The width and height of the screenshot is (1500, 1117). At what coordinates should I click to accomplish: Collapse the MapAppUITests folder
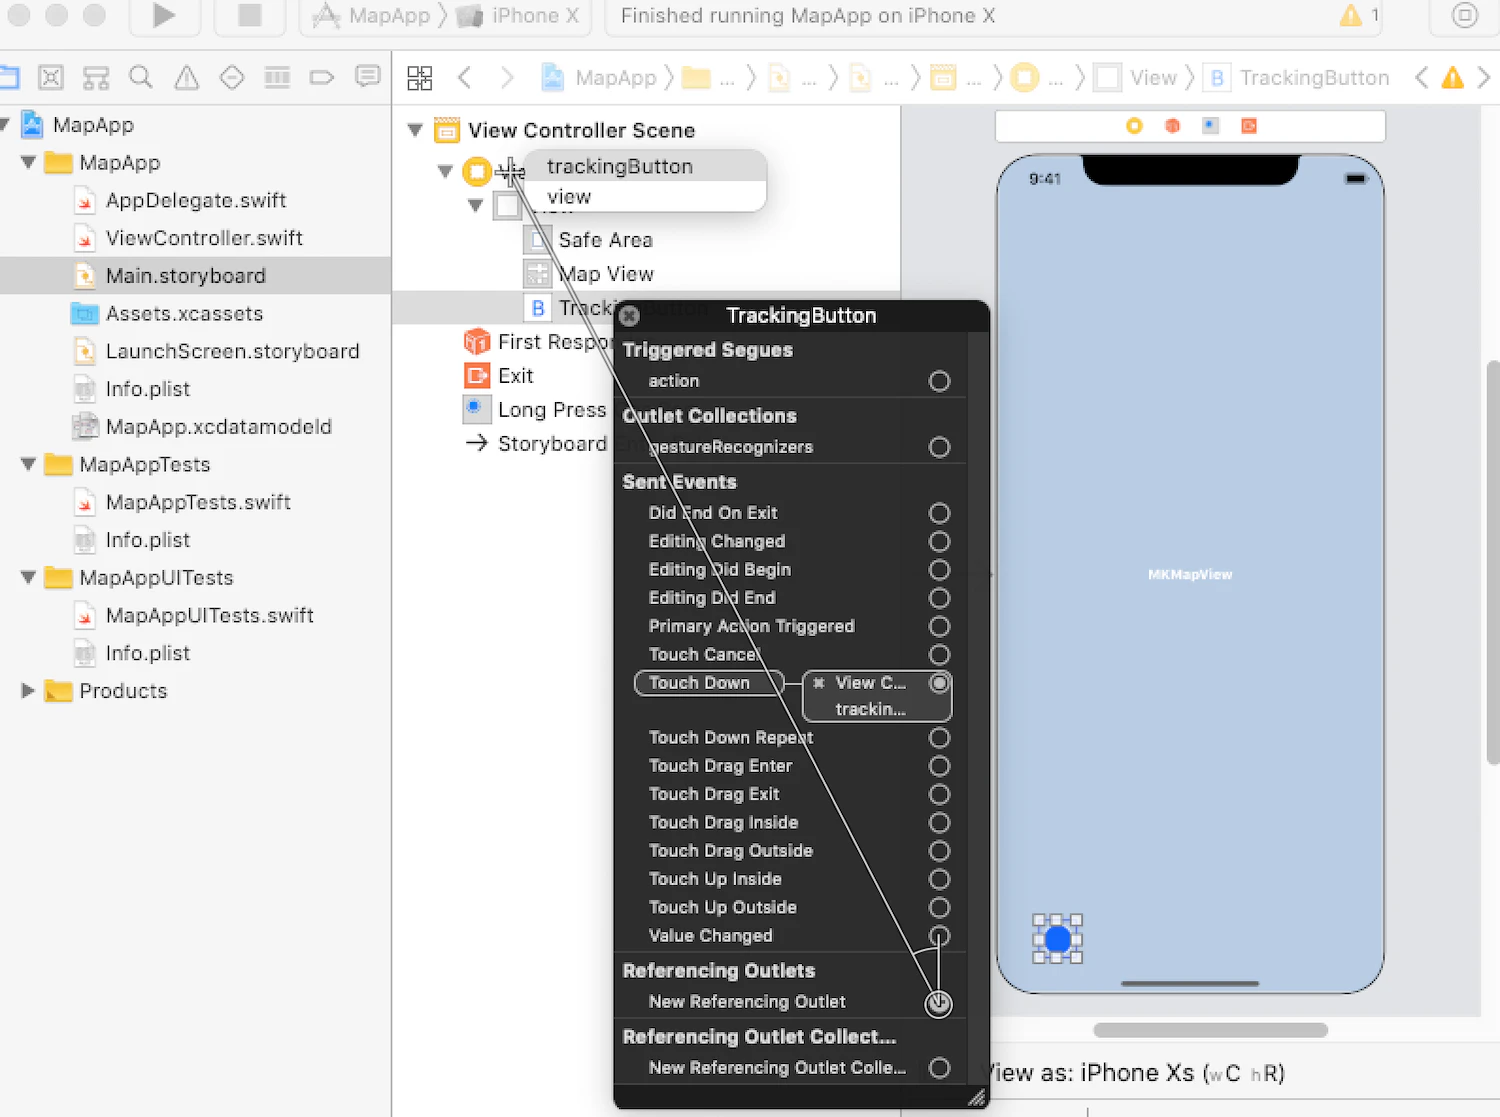point(28,577)
